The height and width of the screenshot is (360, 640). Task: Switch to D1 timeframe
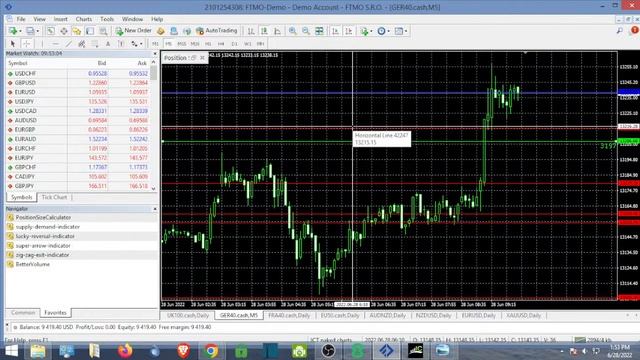coord(234,44)
